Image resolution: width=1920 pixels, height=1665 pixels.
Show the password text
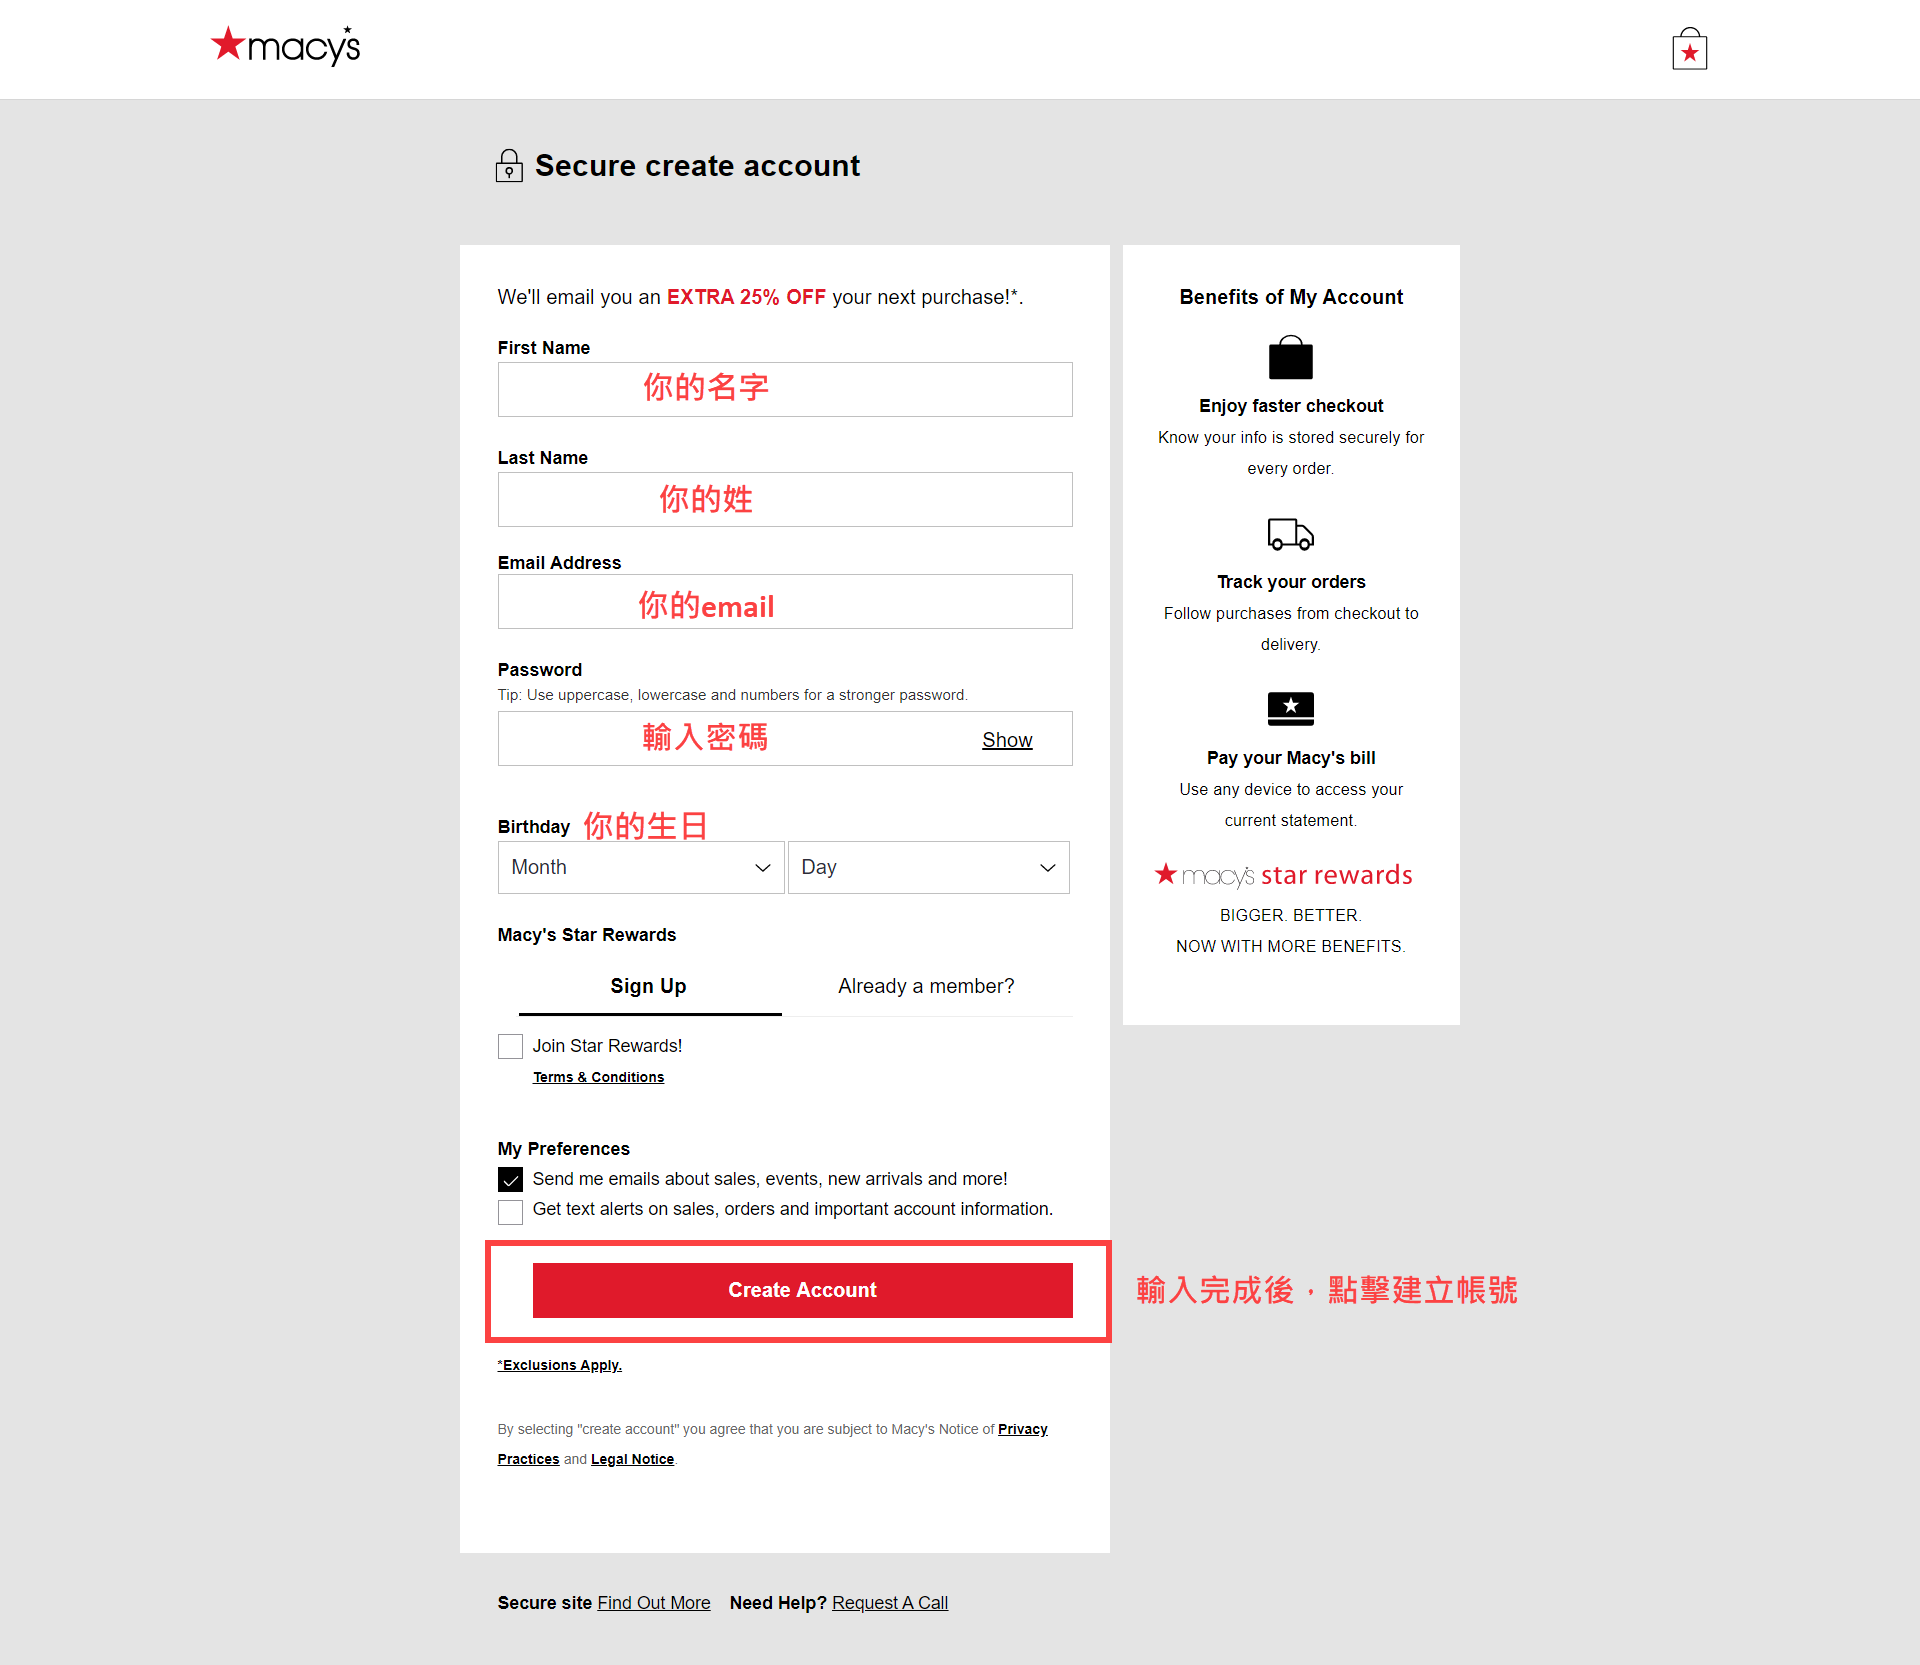[1006, 740]
